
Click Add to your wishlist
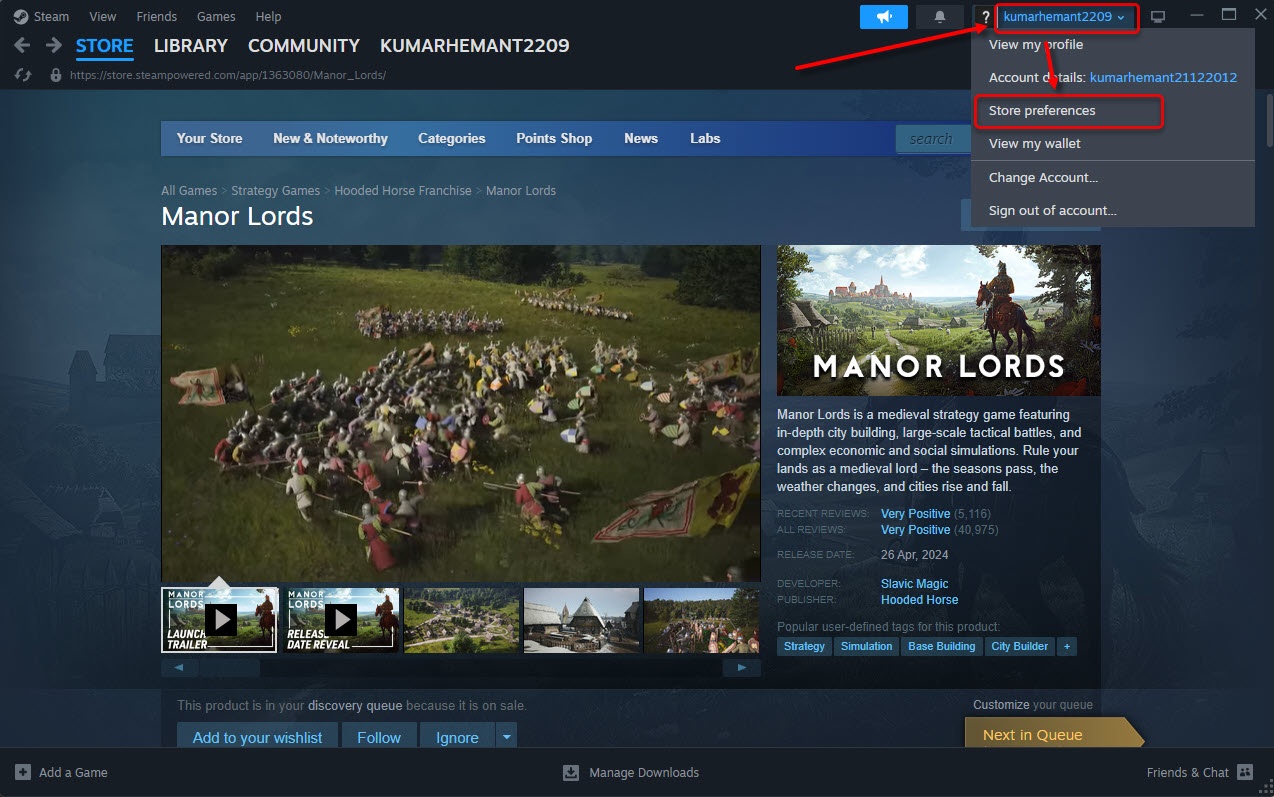click(257, 737)
